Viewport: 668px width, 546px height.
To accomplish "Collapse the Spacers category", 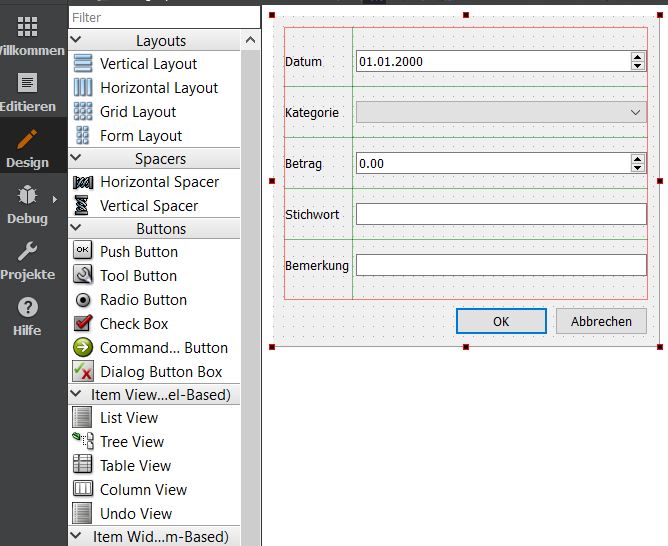I will [76, 159].
